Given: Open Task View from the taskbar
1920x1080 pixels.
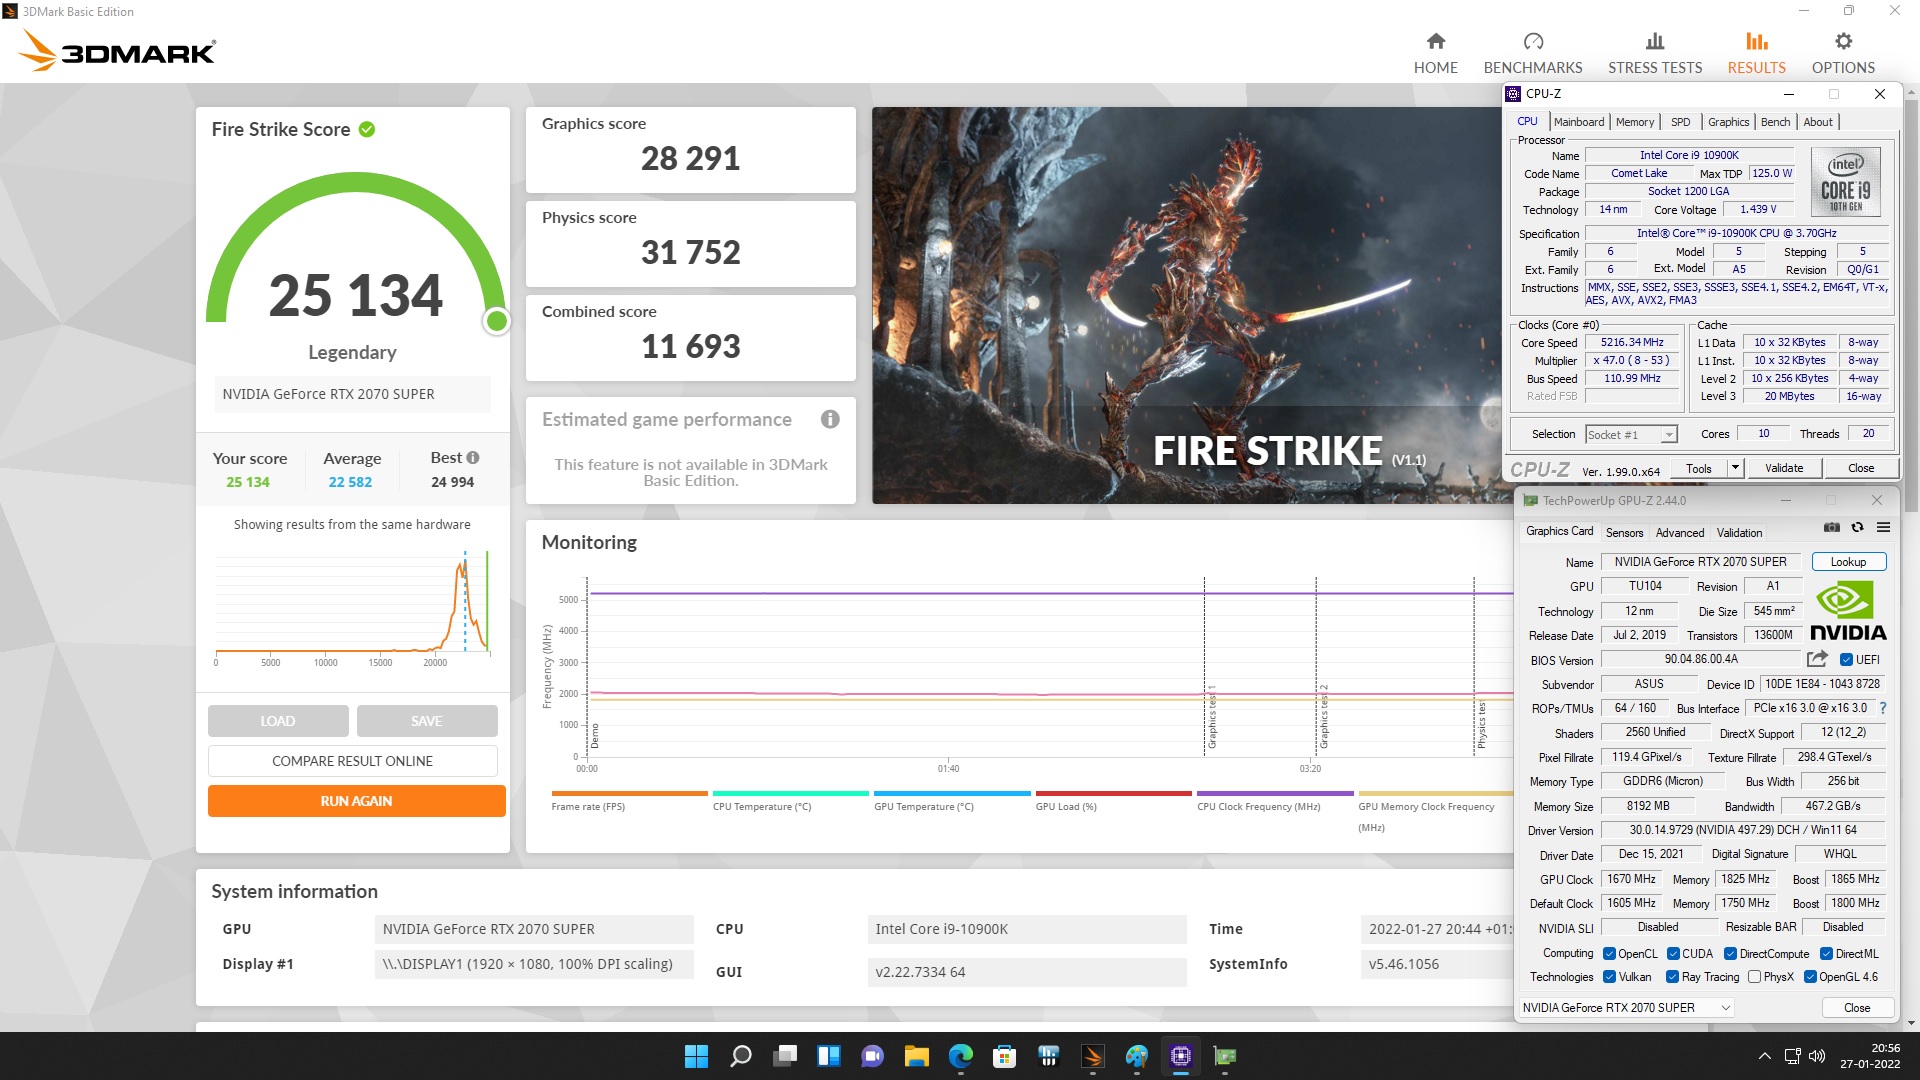Looking at the screenshot, I should tap(785, 1056).
